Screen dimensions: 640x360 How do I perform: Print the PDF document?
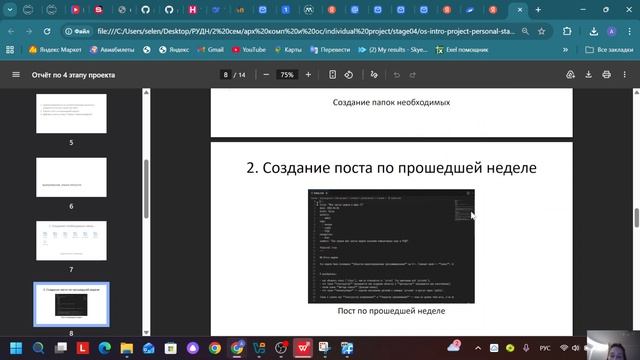[x=607, y=75]
